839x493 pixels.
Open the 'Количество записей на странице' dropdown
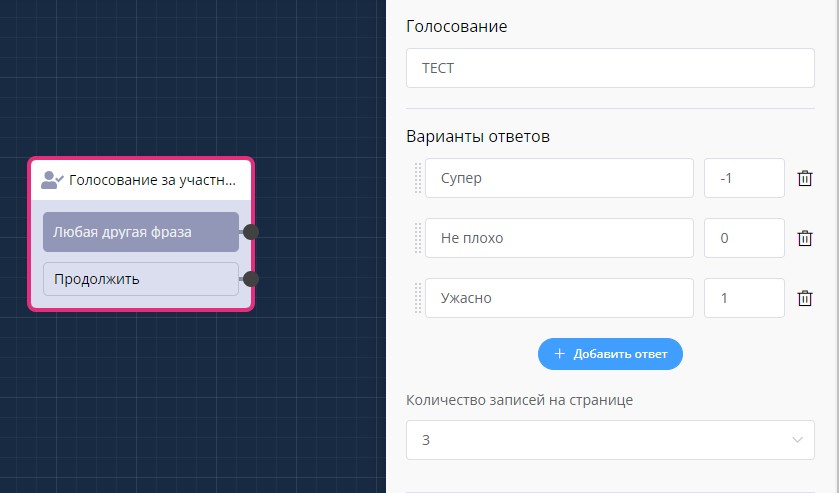tap(609, 440)
